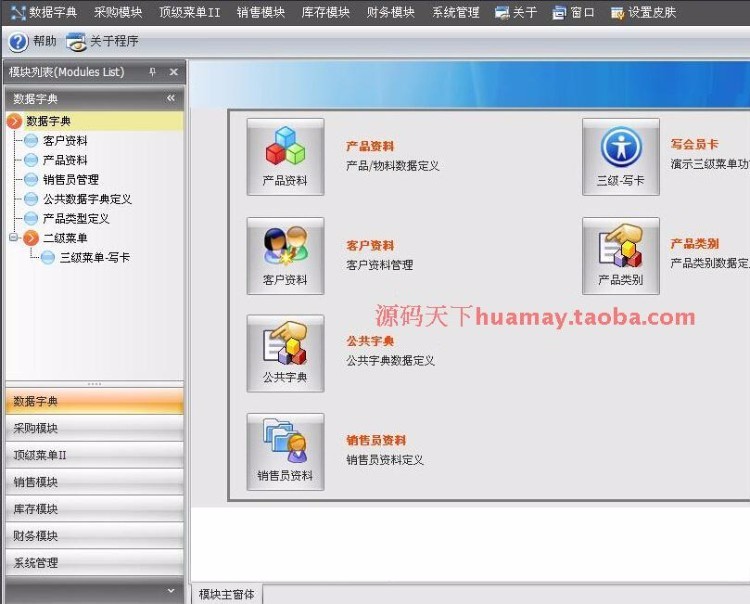750x604 pixels.
Task: Open the 客户资料 module tile icon
Action: coord(285,256)
